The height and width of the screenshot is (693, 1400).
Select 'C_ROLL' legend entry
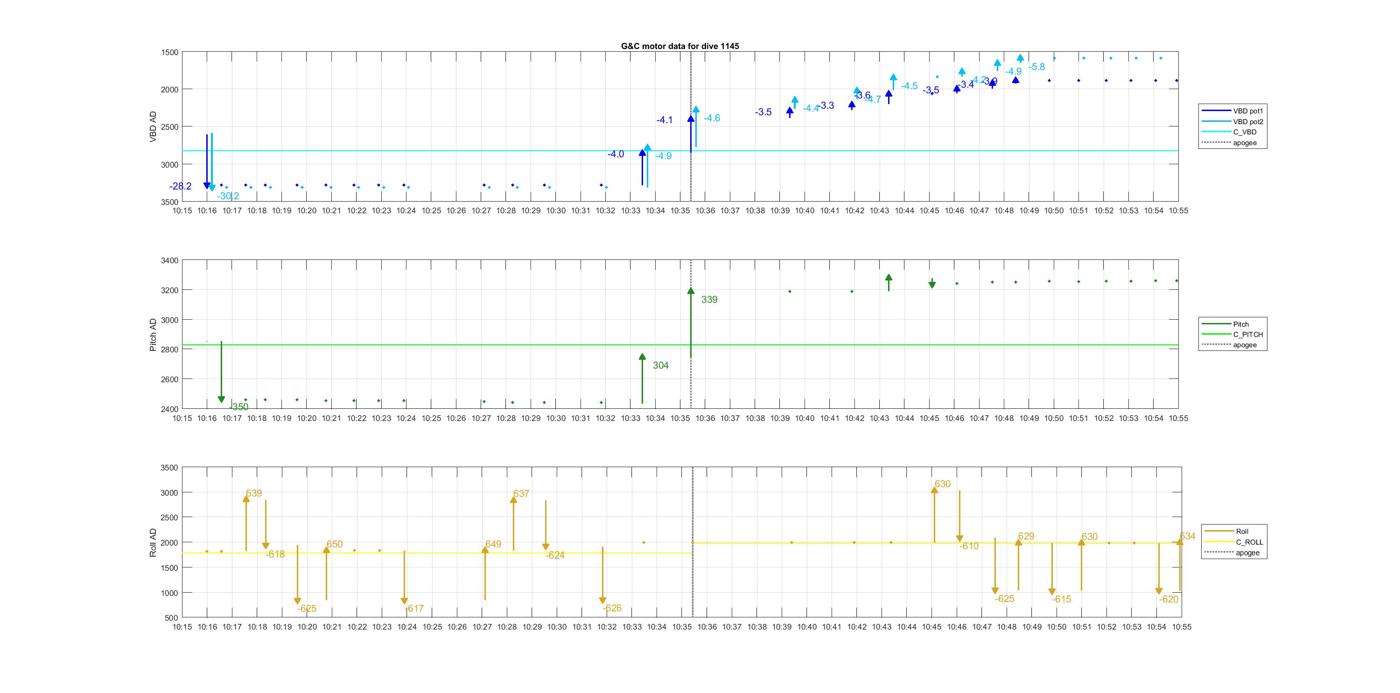pyautogui.click(x=1250, y=542)
